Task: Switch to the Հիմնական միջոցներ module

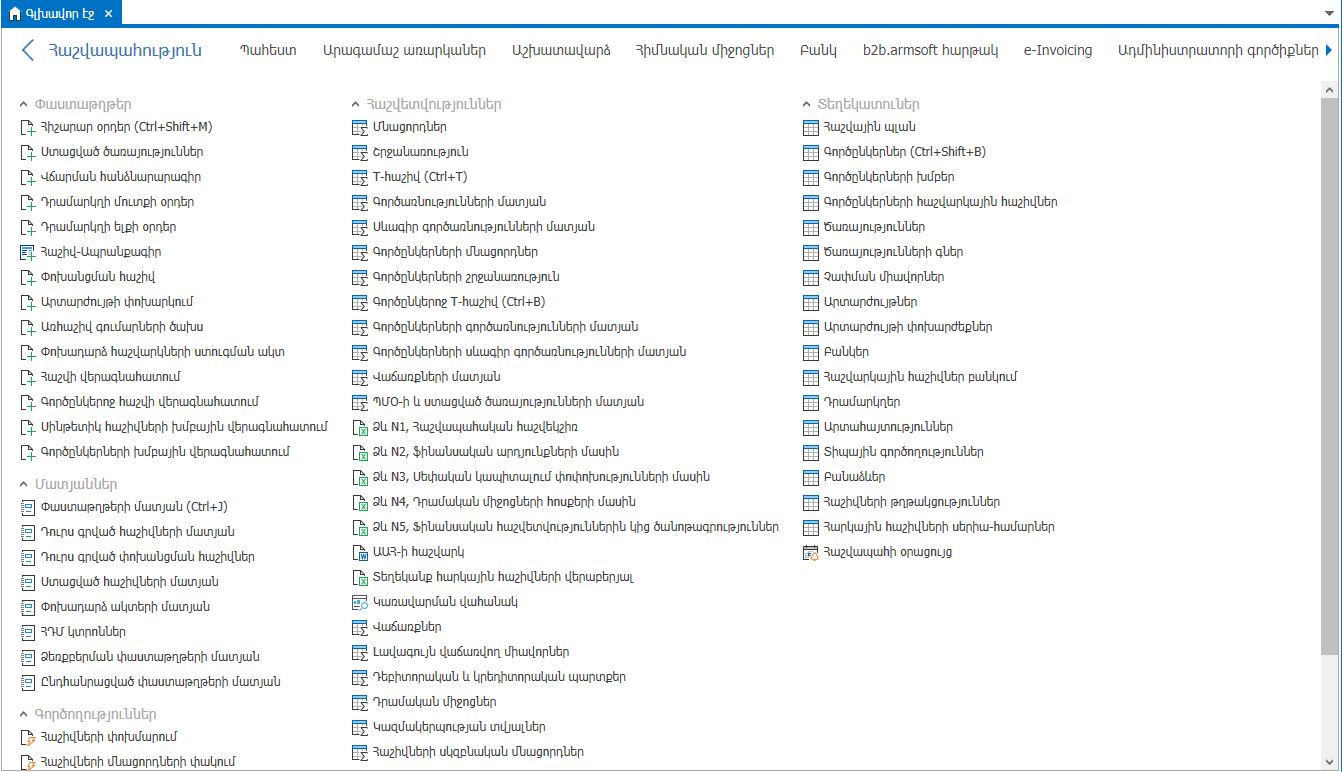Action: pos(704,50)
